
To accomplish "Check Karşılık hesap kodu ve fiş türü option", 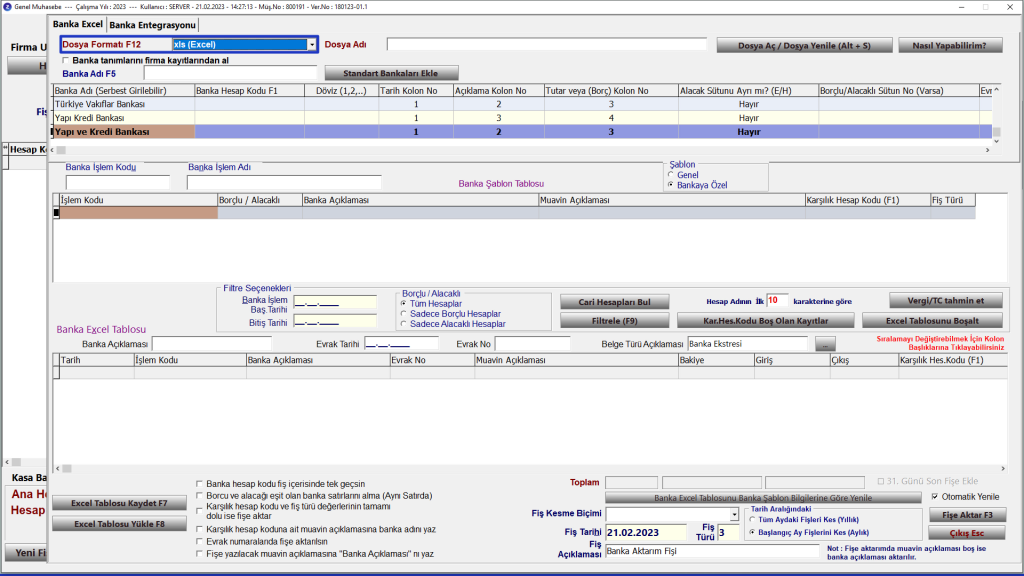I will 200,511.
